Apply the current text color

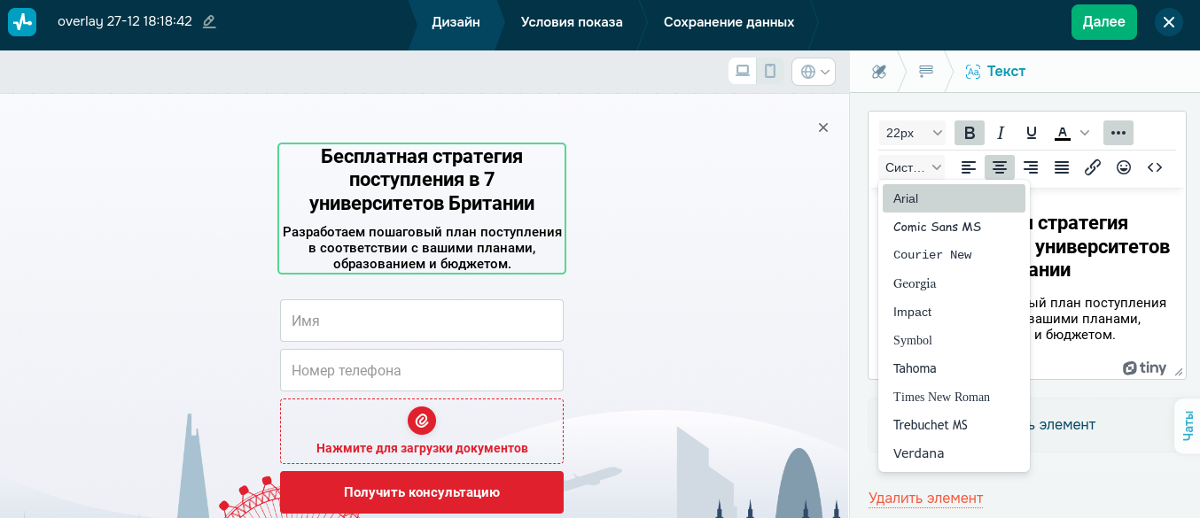1062,133
